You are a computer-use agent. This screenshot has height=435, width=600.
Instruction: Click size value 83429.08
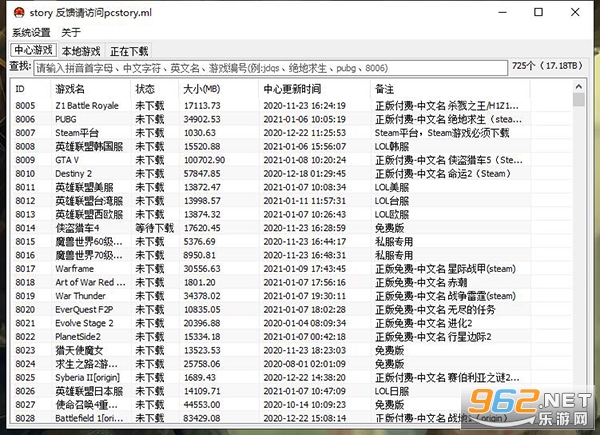[x=202, y=418]
